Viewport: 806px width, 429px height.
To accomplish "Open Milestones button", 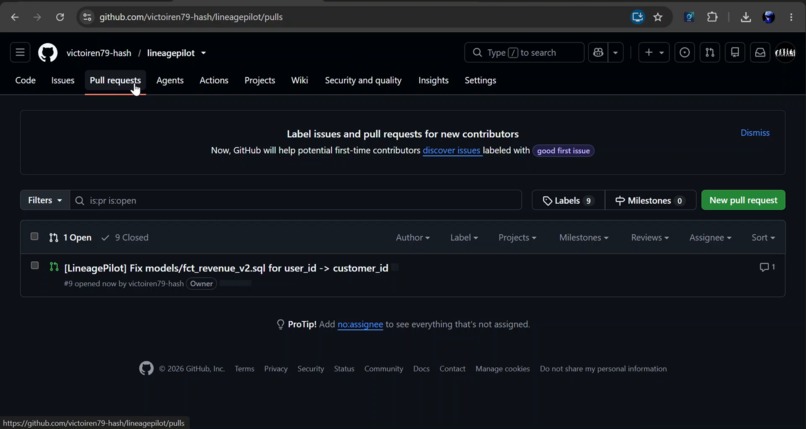I will 650,200.
